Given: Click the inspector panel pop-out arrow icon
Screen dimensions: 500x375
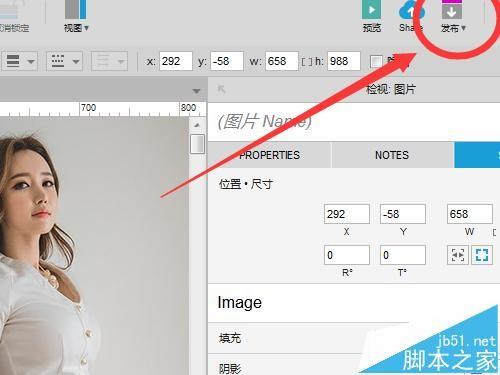Looking at the screenshot, I should [x=222, y=89].
